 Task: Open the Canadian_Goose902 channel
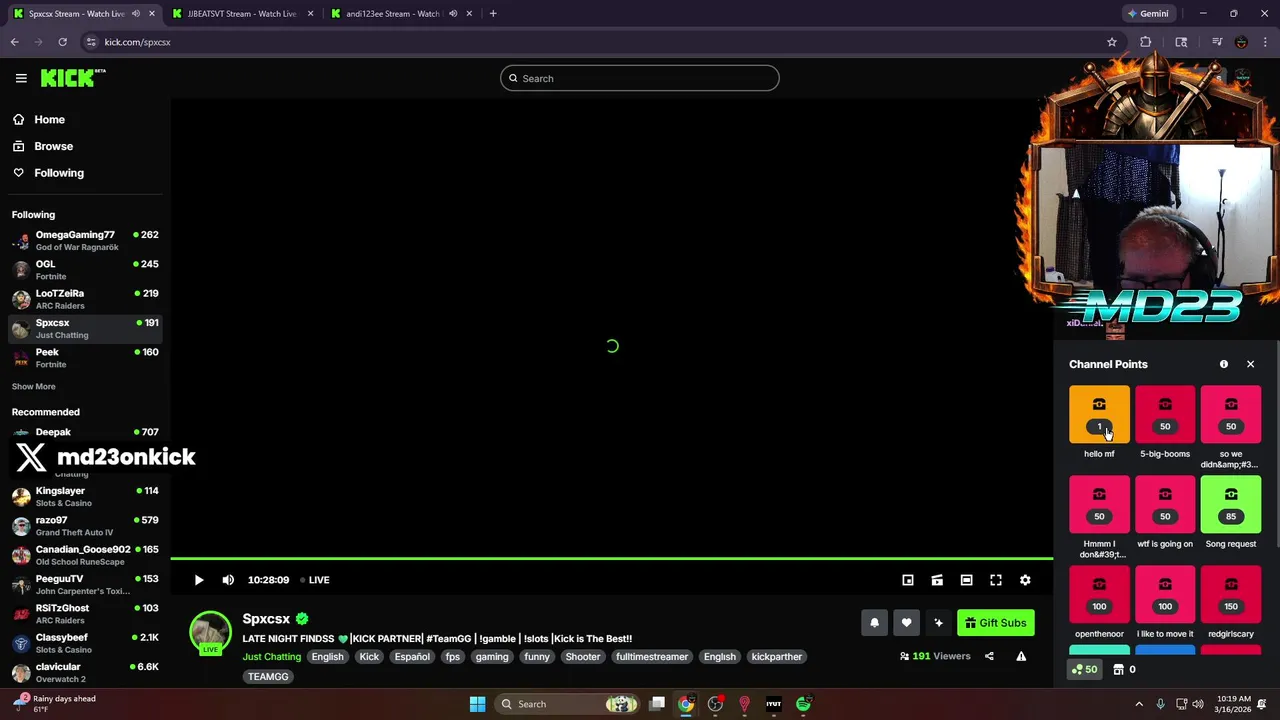click(x=85, y=555)
